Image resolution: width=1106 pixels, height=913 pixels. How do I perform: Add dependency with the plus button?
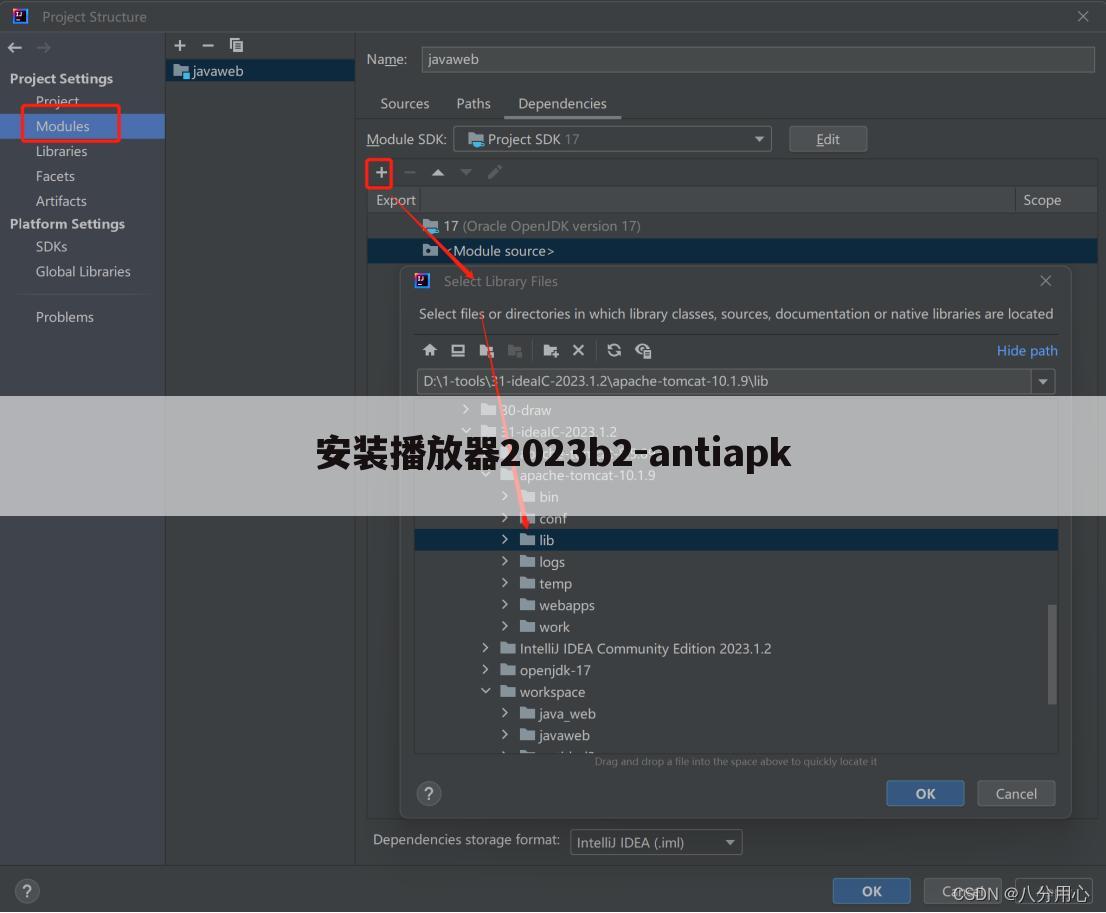click(x=381, y=172)
